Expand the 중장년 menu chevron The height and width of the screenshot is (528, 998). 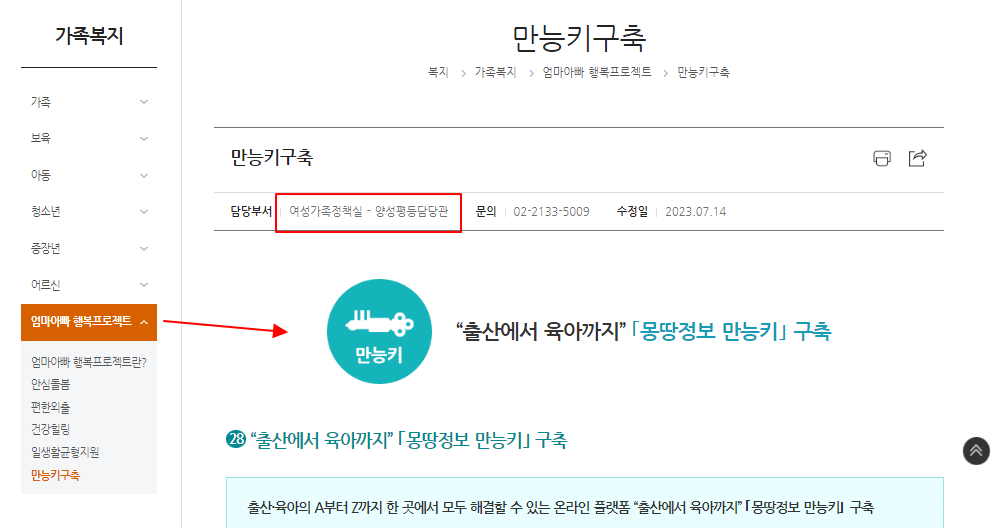144,249
